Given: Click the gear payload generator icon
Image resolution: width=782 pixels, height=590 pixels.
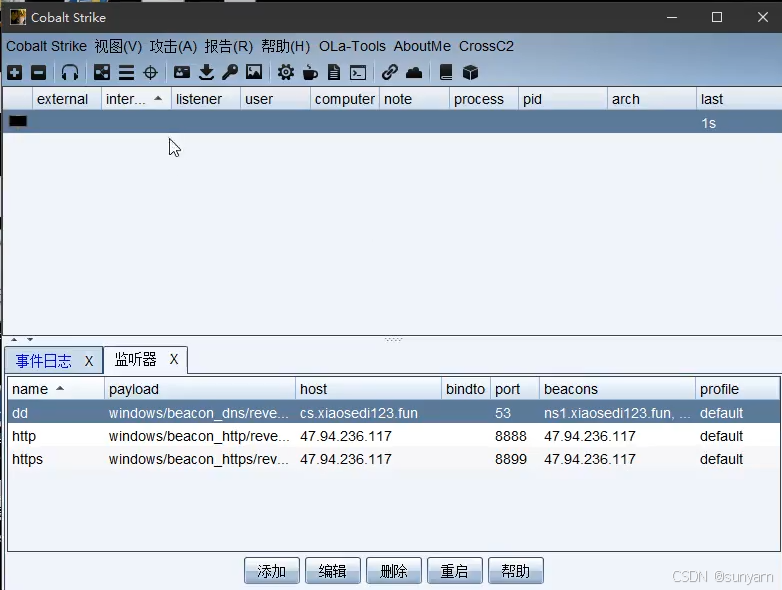Looking at the screenshot, I should [x=286, y=73].
